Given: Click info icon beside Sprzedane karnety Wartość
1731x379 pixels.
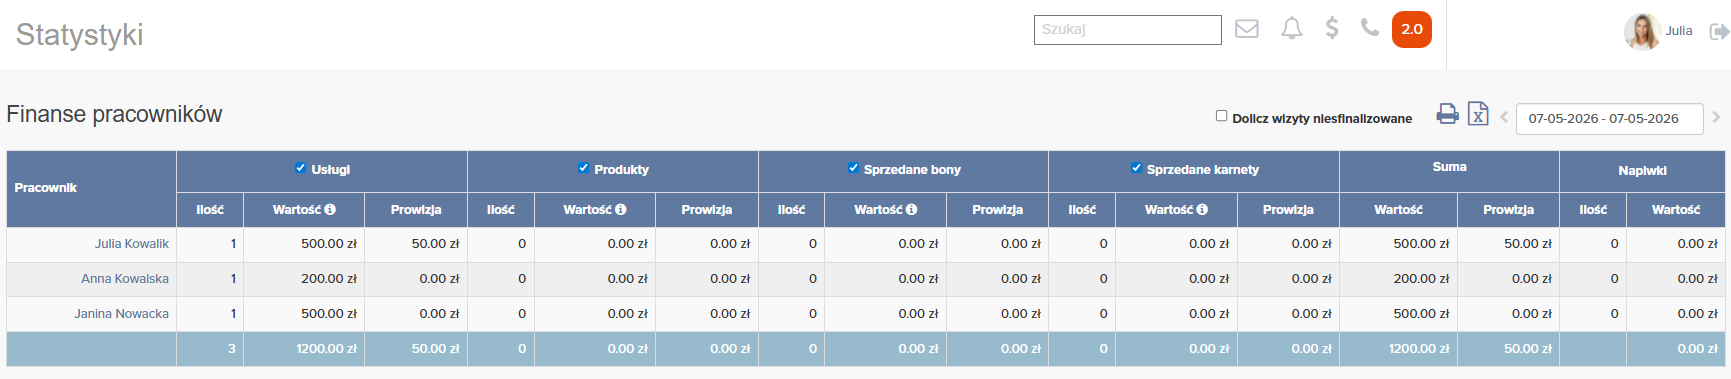Looking at the screenshot, I should coord(1202,209).
